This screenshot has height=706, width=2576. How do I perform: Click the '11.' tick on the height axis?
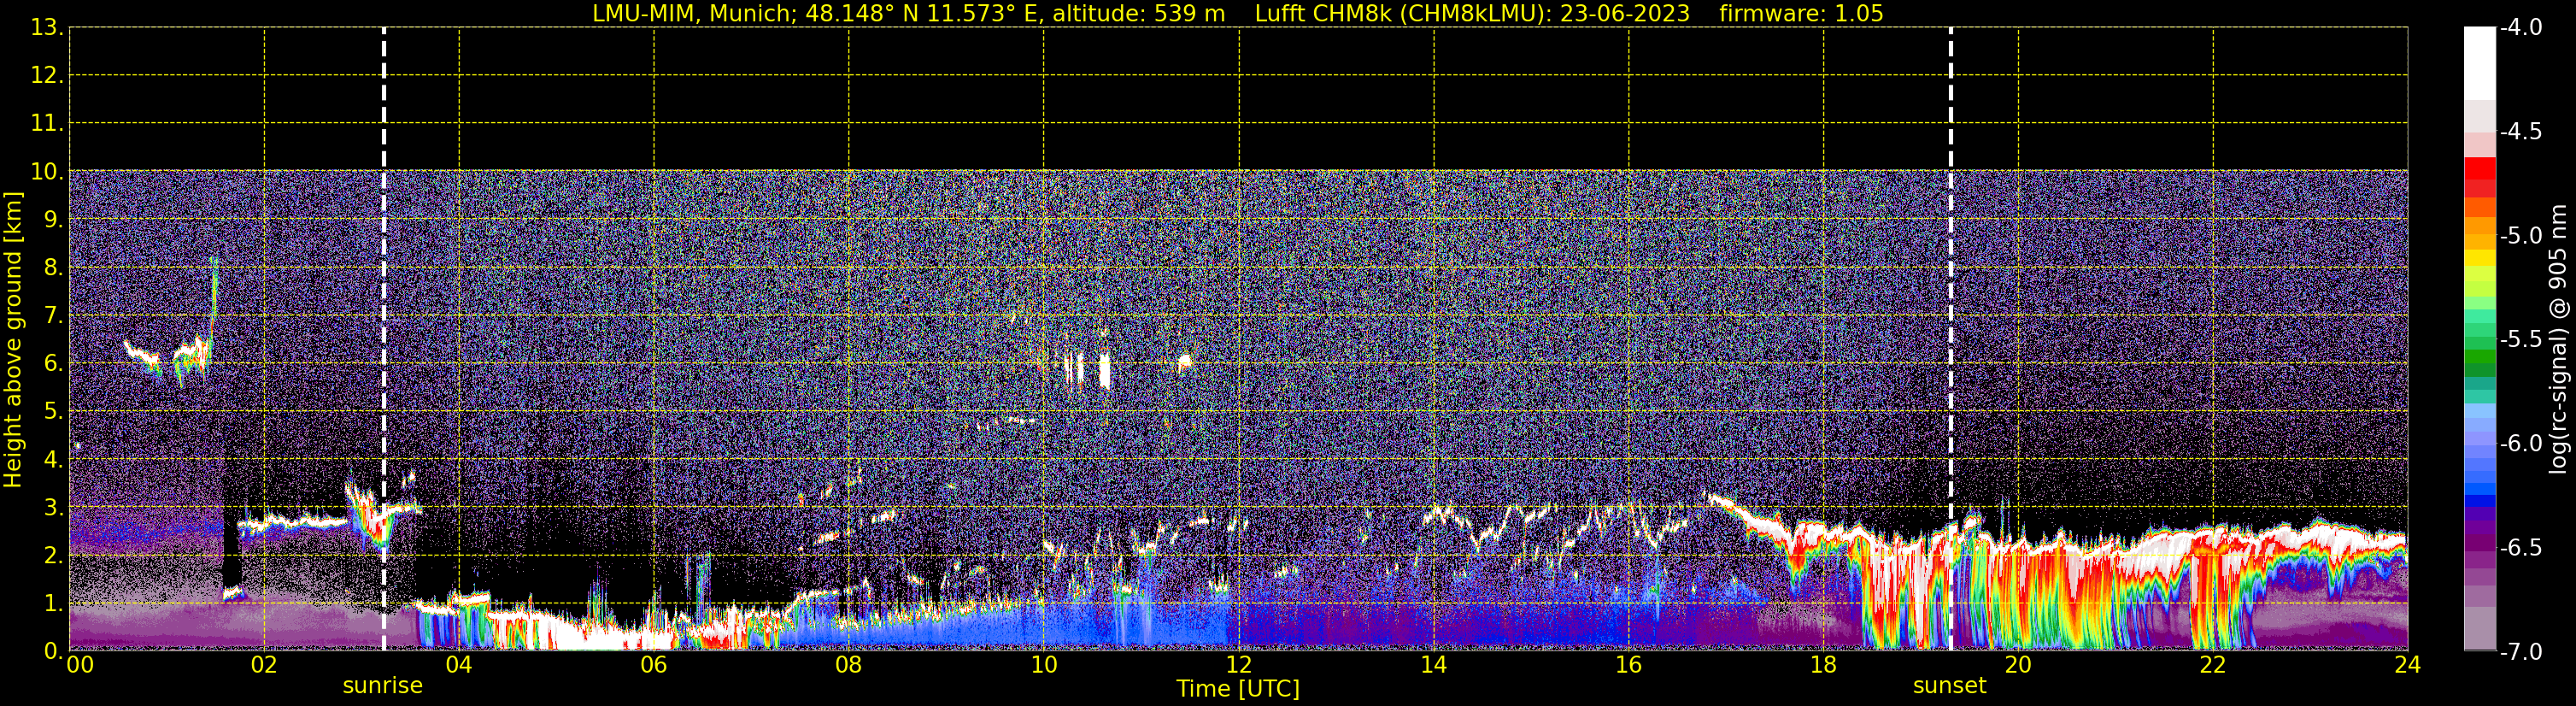click(47, 124)
